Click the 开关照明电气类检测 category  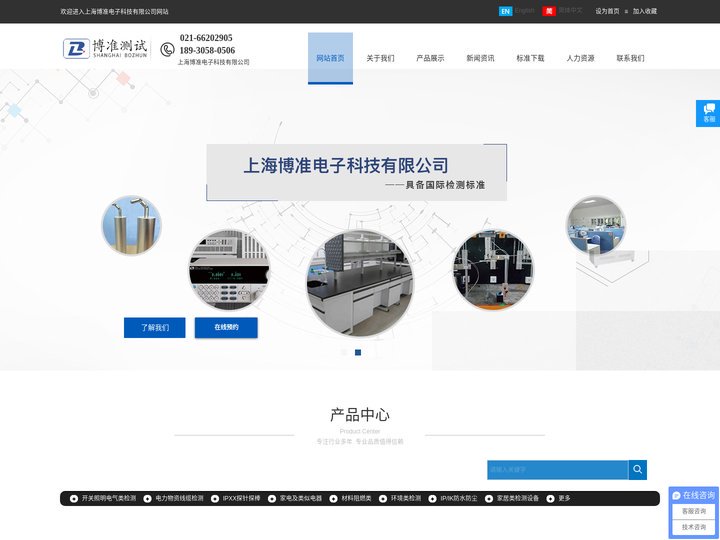coord(109,498)
